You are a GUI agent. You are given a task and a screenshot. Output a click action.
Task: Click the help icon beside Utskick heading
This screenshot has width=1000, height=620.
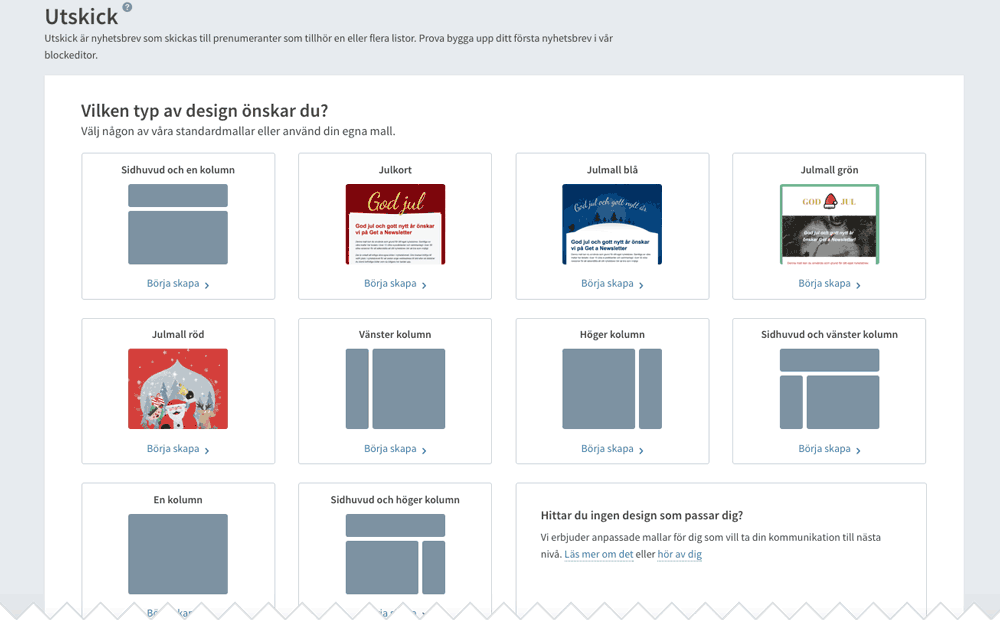(127, 7)
